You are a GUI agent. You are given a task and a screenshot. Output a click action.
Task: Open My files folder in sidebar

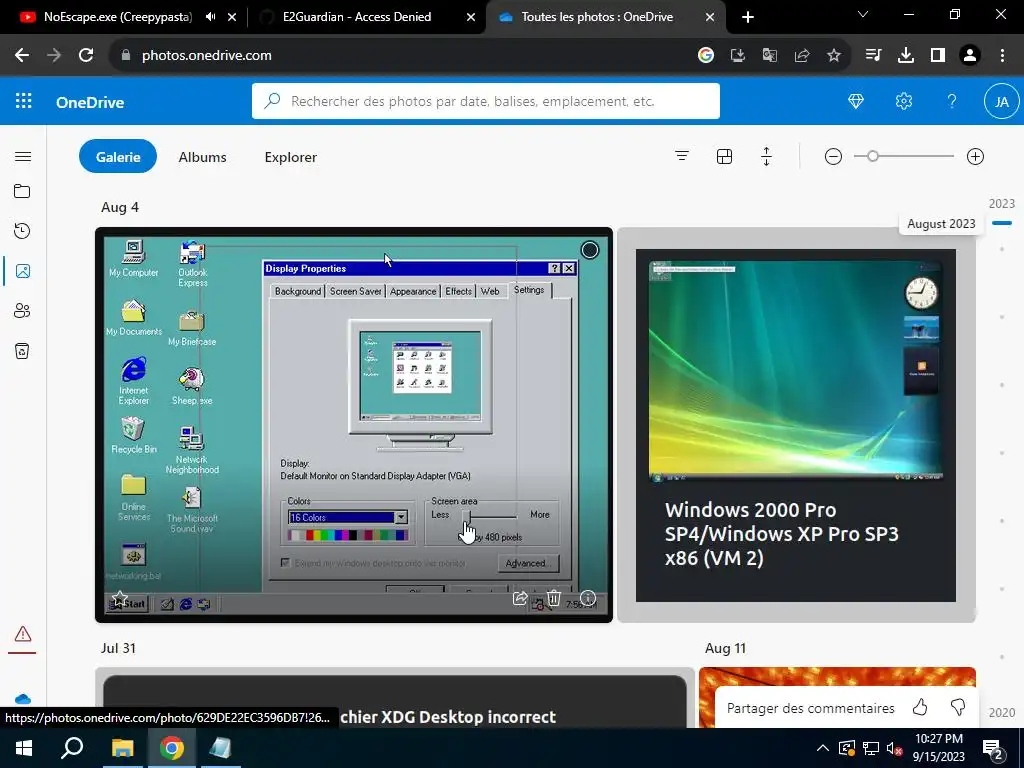pyautogui.click(x=22, y=191)
